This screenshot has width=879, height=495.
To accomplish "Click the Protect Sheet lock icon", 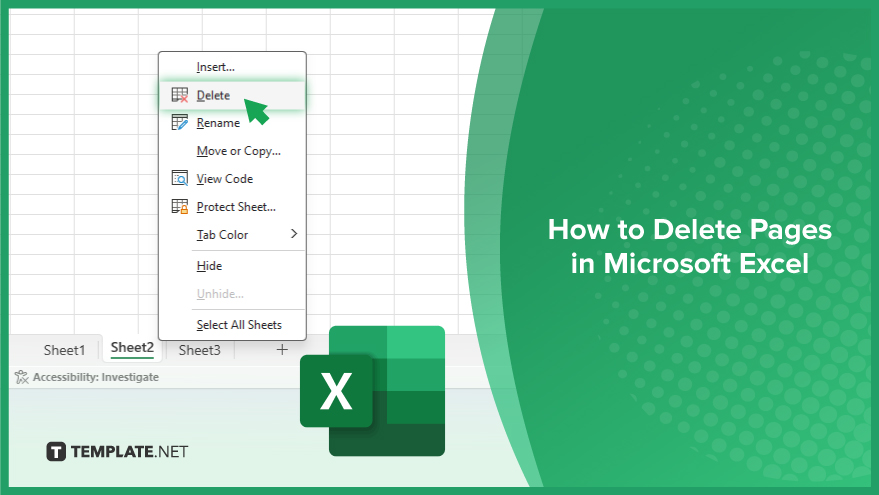I will pyautogui.click(x=179, y=206).
